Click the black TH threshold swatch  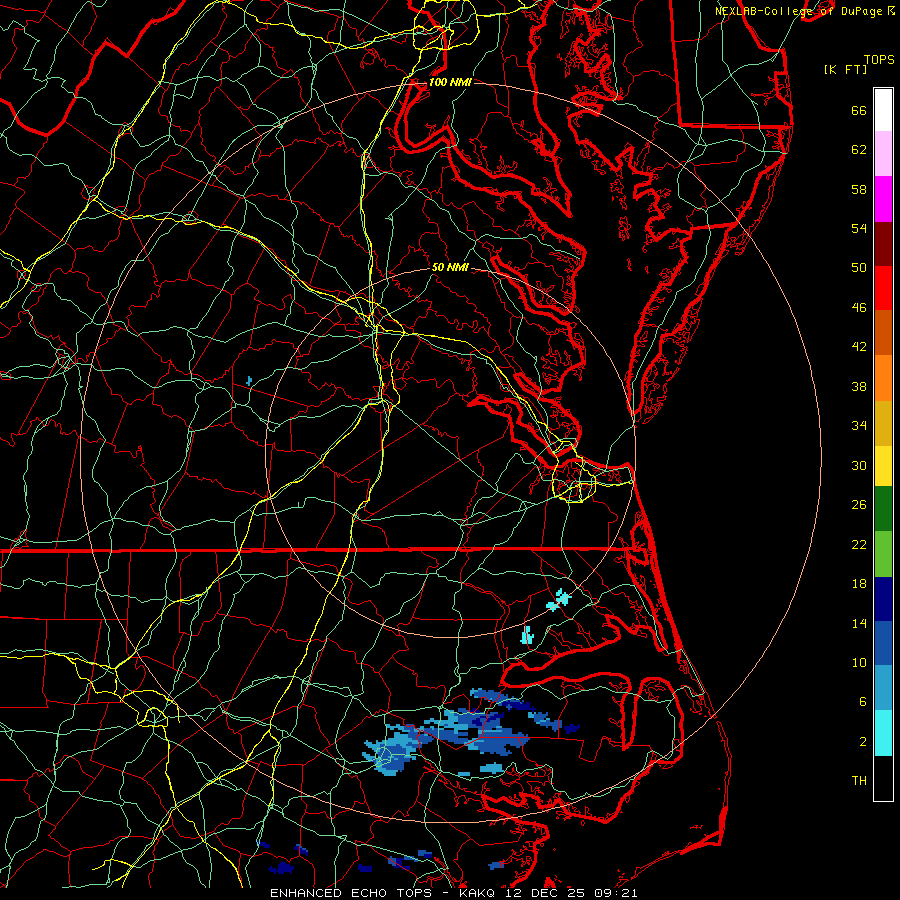(883, 778)
